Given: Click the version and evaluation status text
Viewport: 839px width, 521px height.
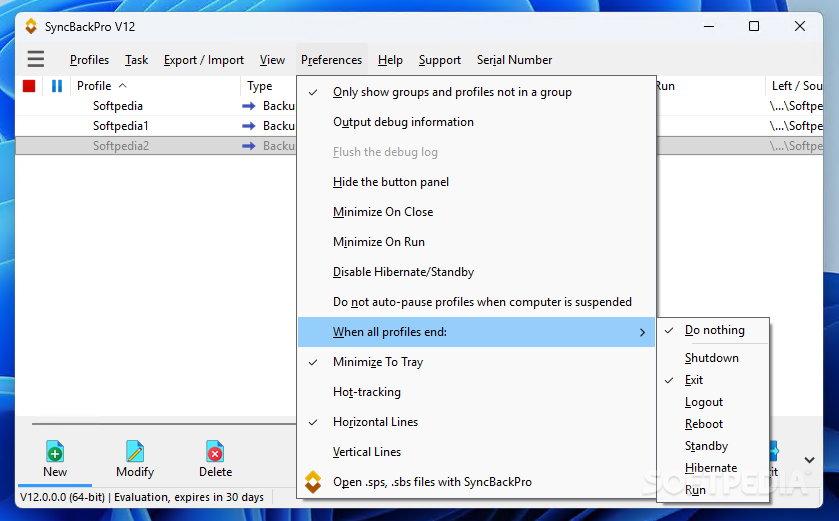Looking at the screenshot, I should (142, 497).
